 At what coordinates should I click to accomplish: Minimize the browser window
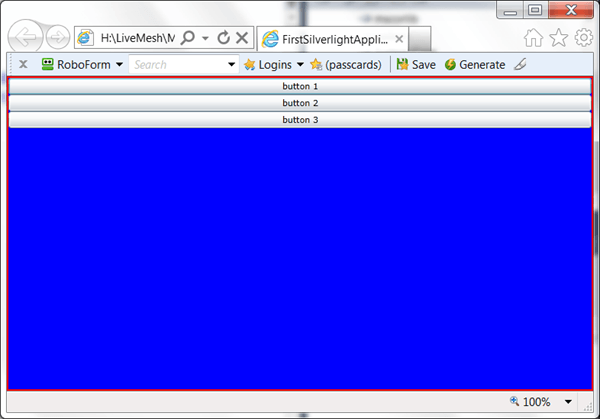(510, 10)
